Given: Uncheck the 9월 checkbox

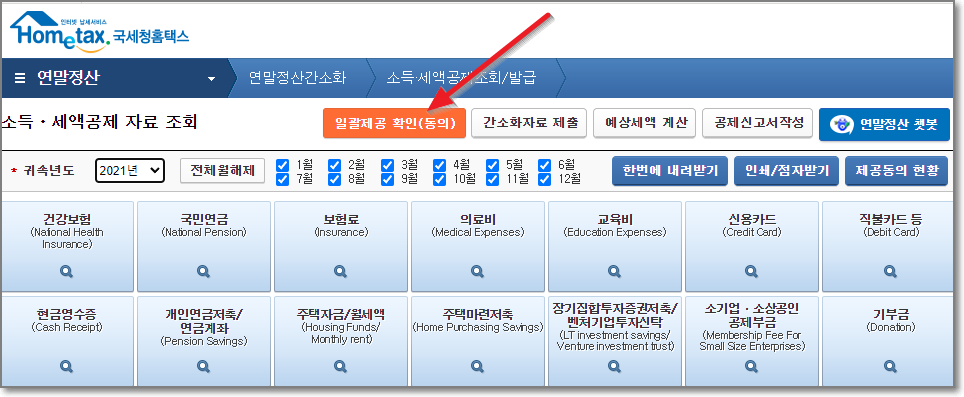Looking at the screenshot, I should click(387, 179).
